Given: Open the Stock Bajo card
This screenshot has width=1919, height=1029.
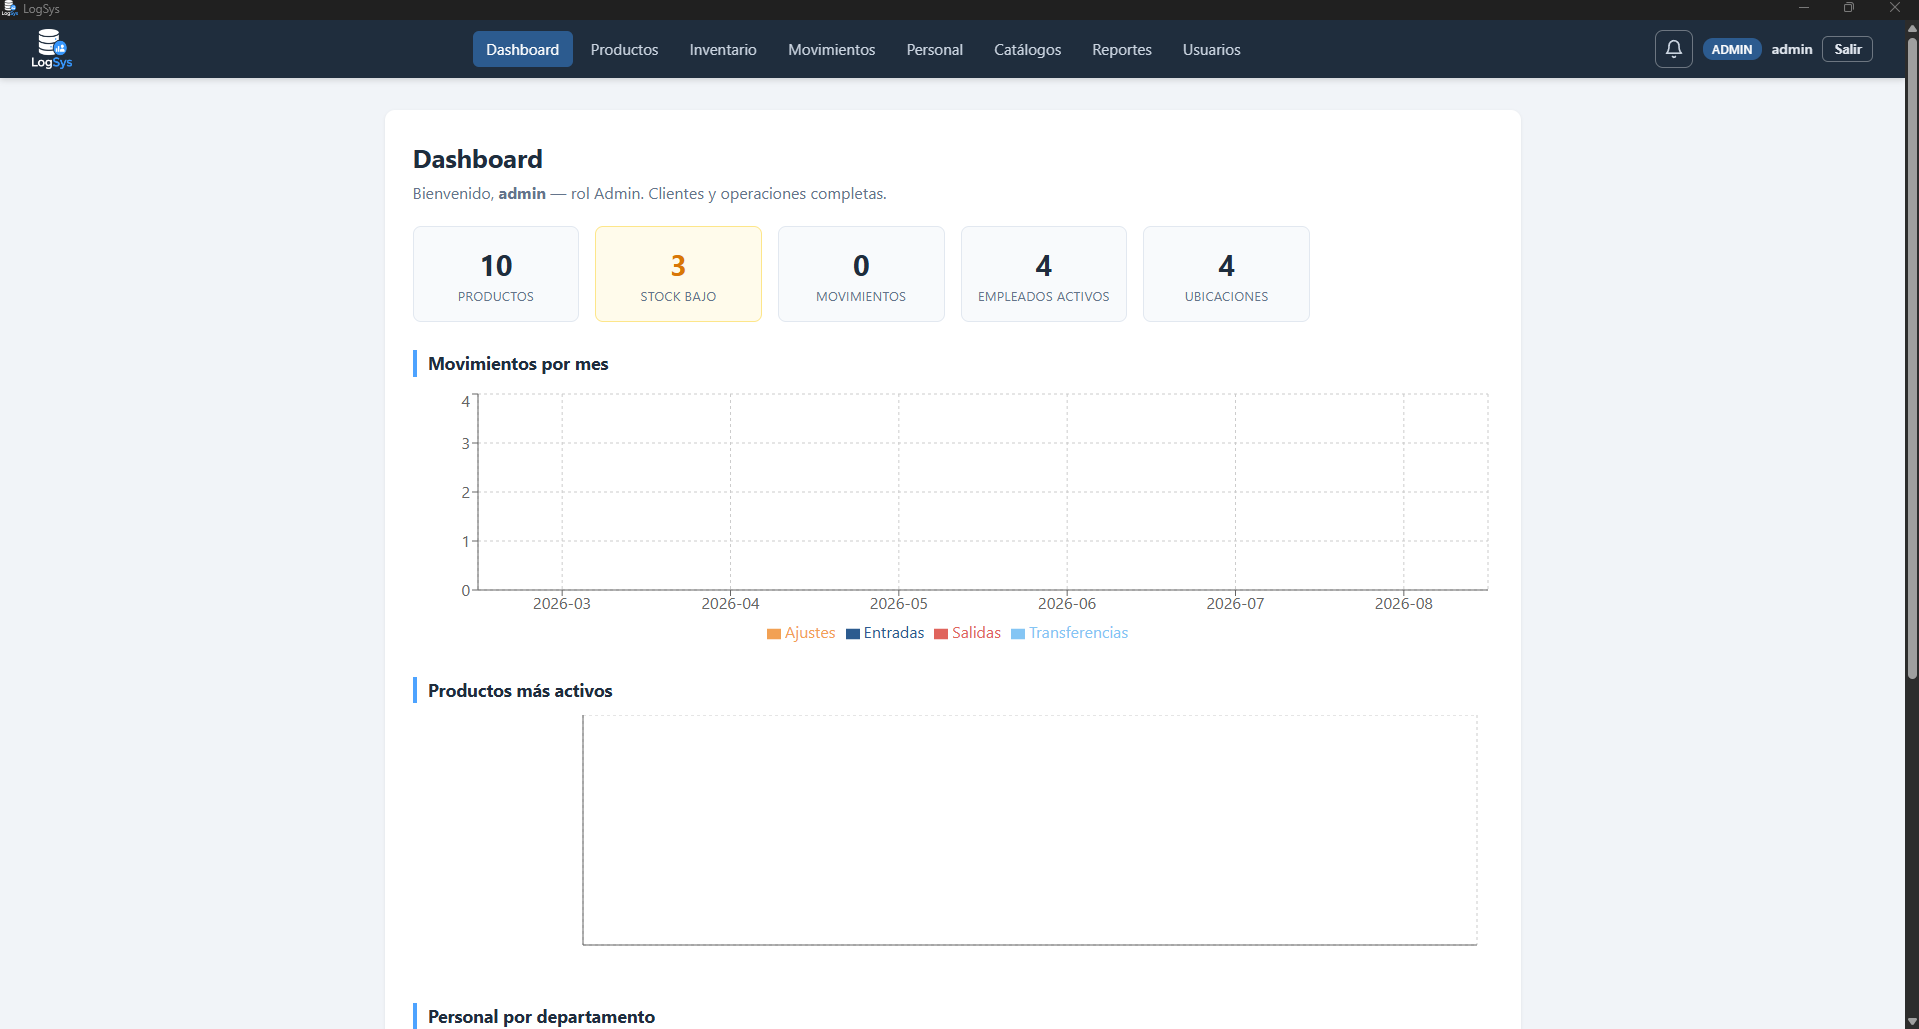Looking at the screenshot, I should [678, 274].
